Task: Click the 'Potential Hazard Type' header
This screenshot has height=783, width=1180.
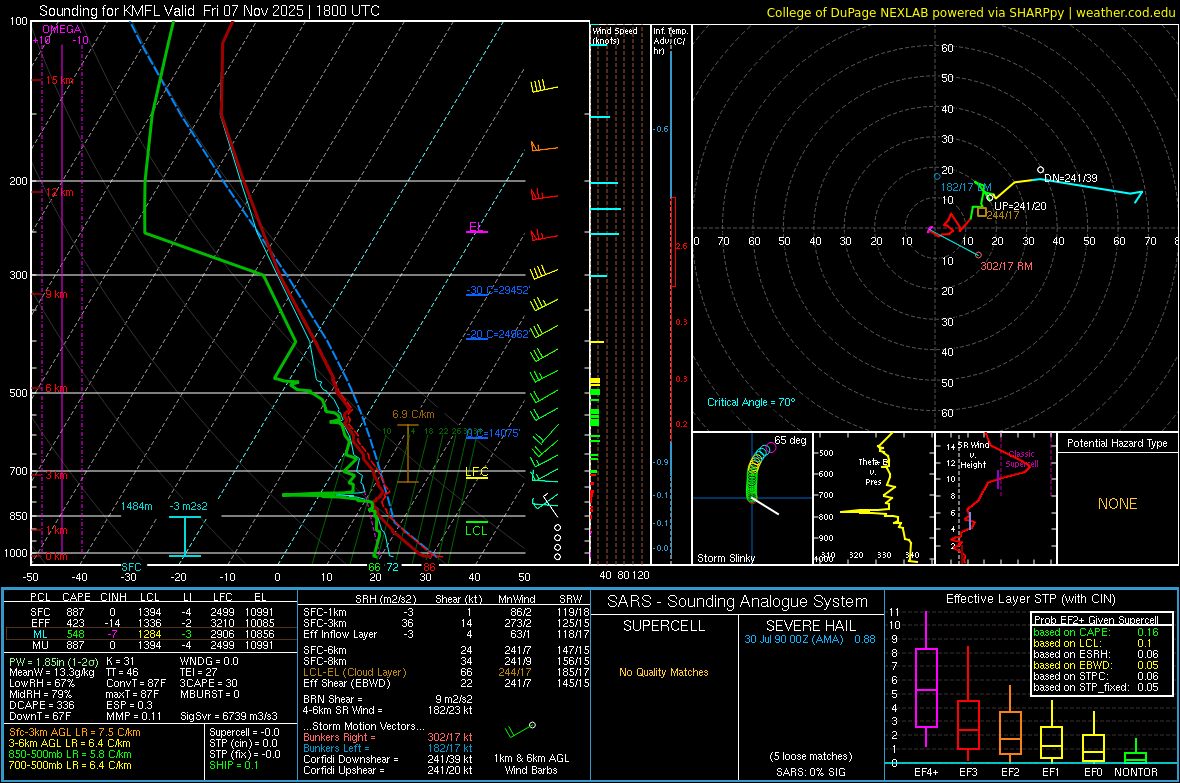Action: point(1117,443)
